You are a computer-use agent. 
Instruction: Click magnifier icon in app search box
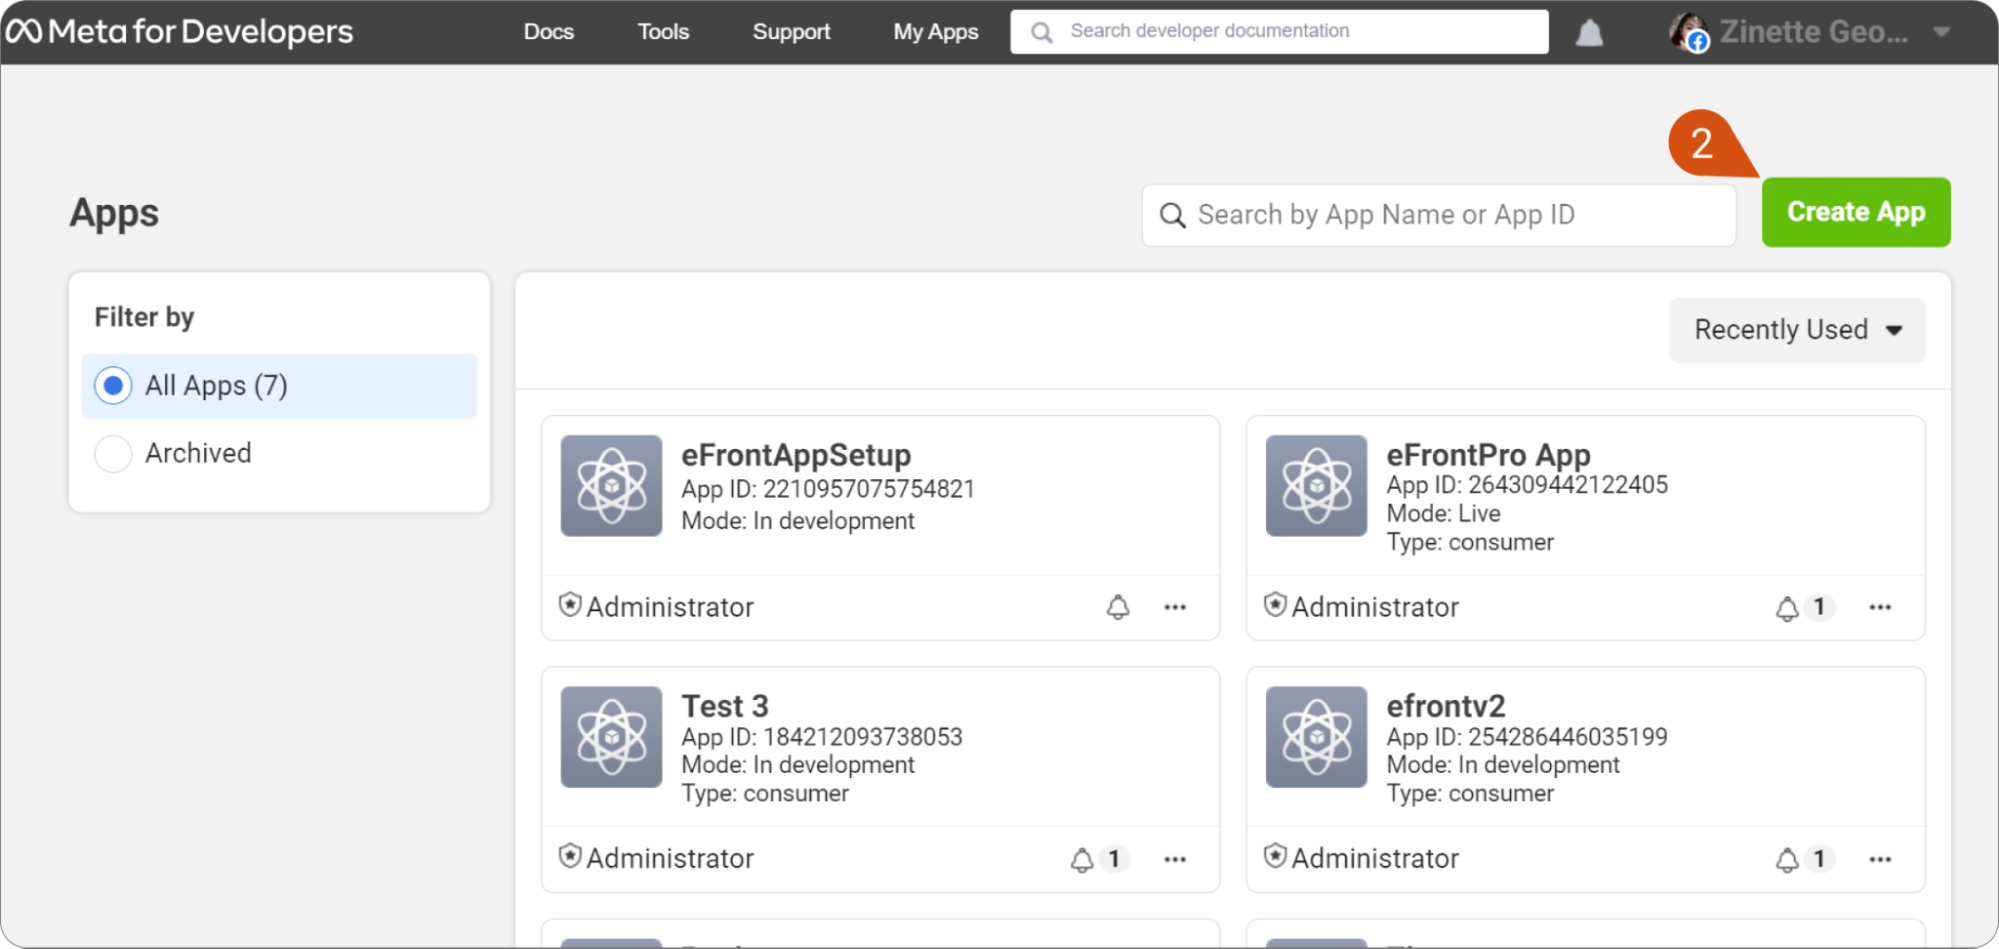pos(1172,215)
